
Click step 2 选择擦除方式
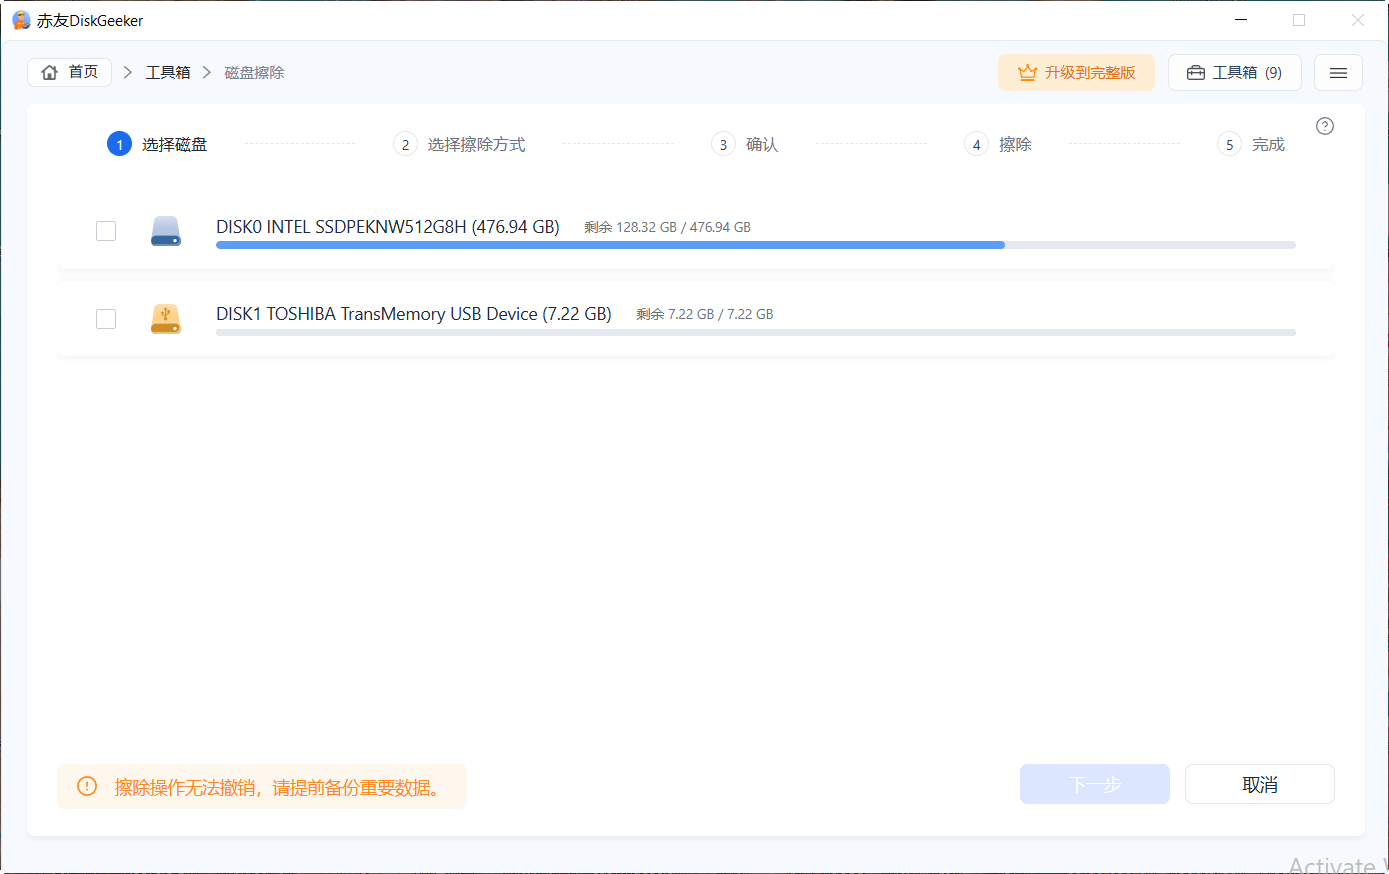[459, 145]
